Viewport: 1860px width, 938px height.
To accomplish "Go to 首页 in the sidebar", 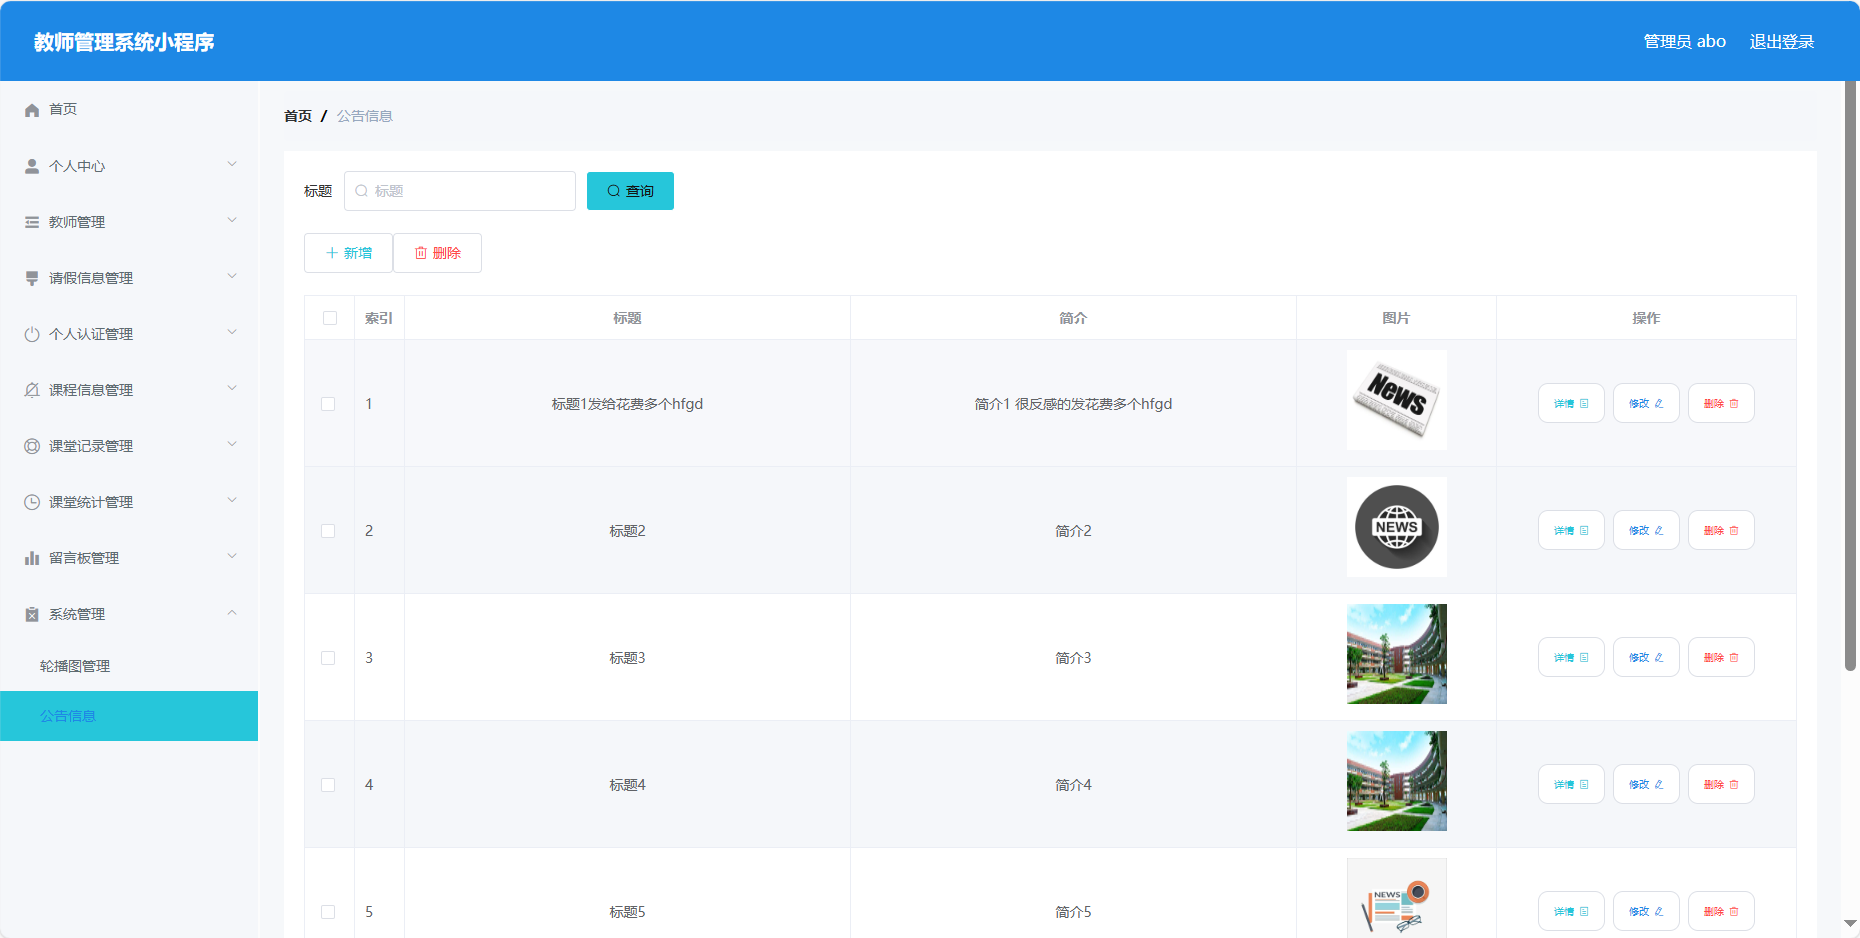I will coord(63,109).
